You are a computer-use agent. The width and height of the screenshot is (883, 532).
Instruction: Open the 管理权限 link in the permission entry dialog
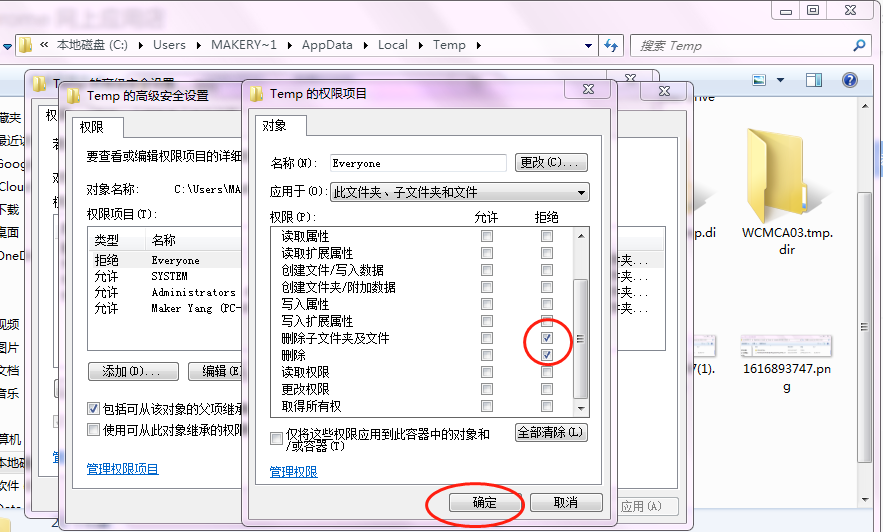click(293, 471)
